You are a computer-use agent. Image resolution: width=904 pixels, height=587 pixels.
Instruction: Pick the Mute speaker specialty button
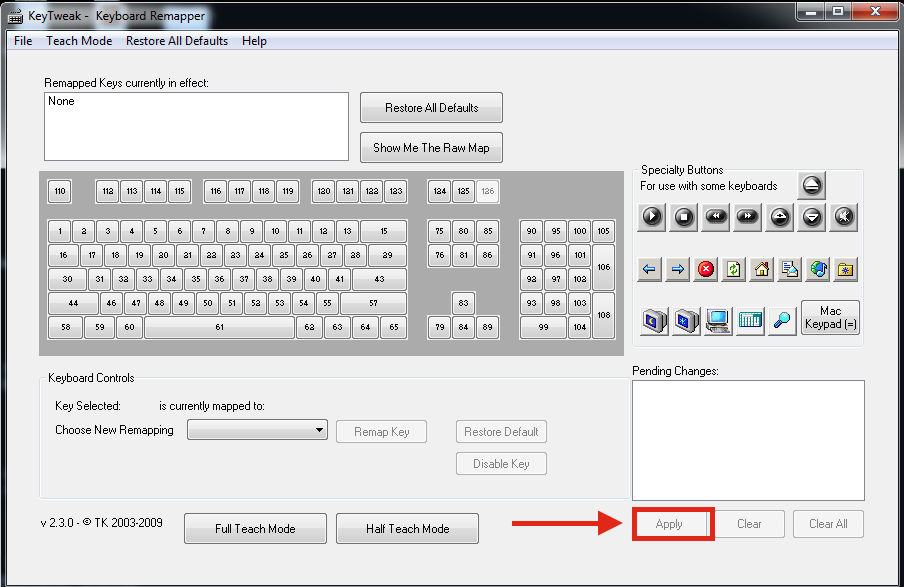point(843,217)
